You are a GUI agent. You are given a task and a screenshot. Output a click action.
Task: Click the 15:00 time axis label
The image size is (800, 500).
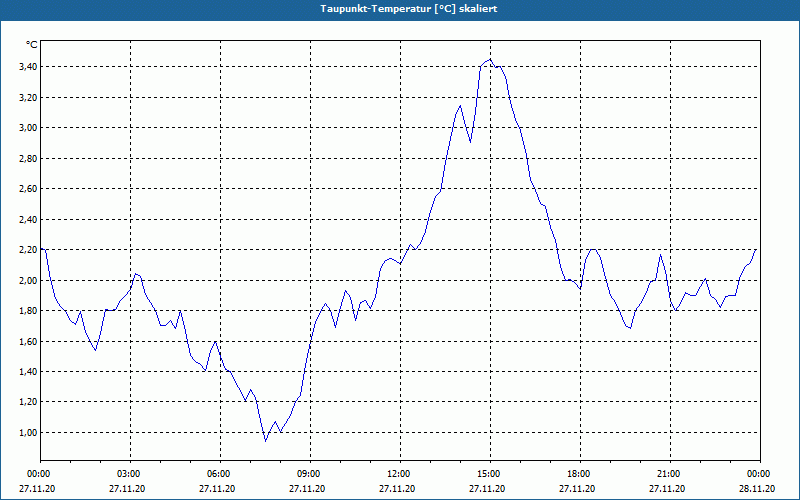click(490, 474)
